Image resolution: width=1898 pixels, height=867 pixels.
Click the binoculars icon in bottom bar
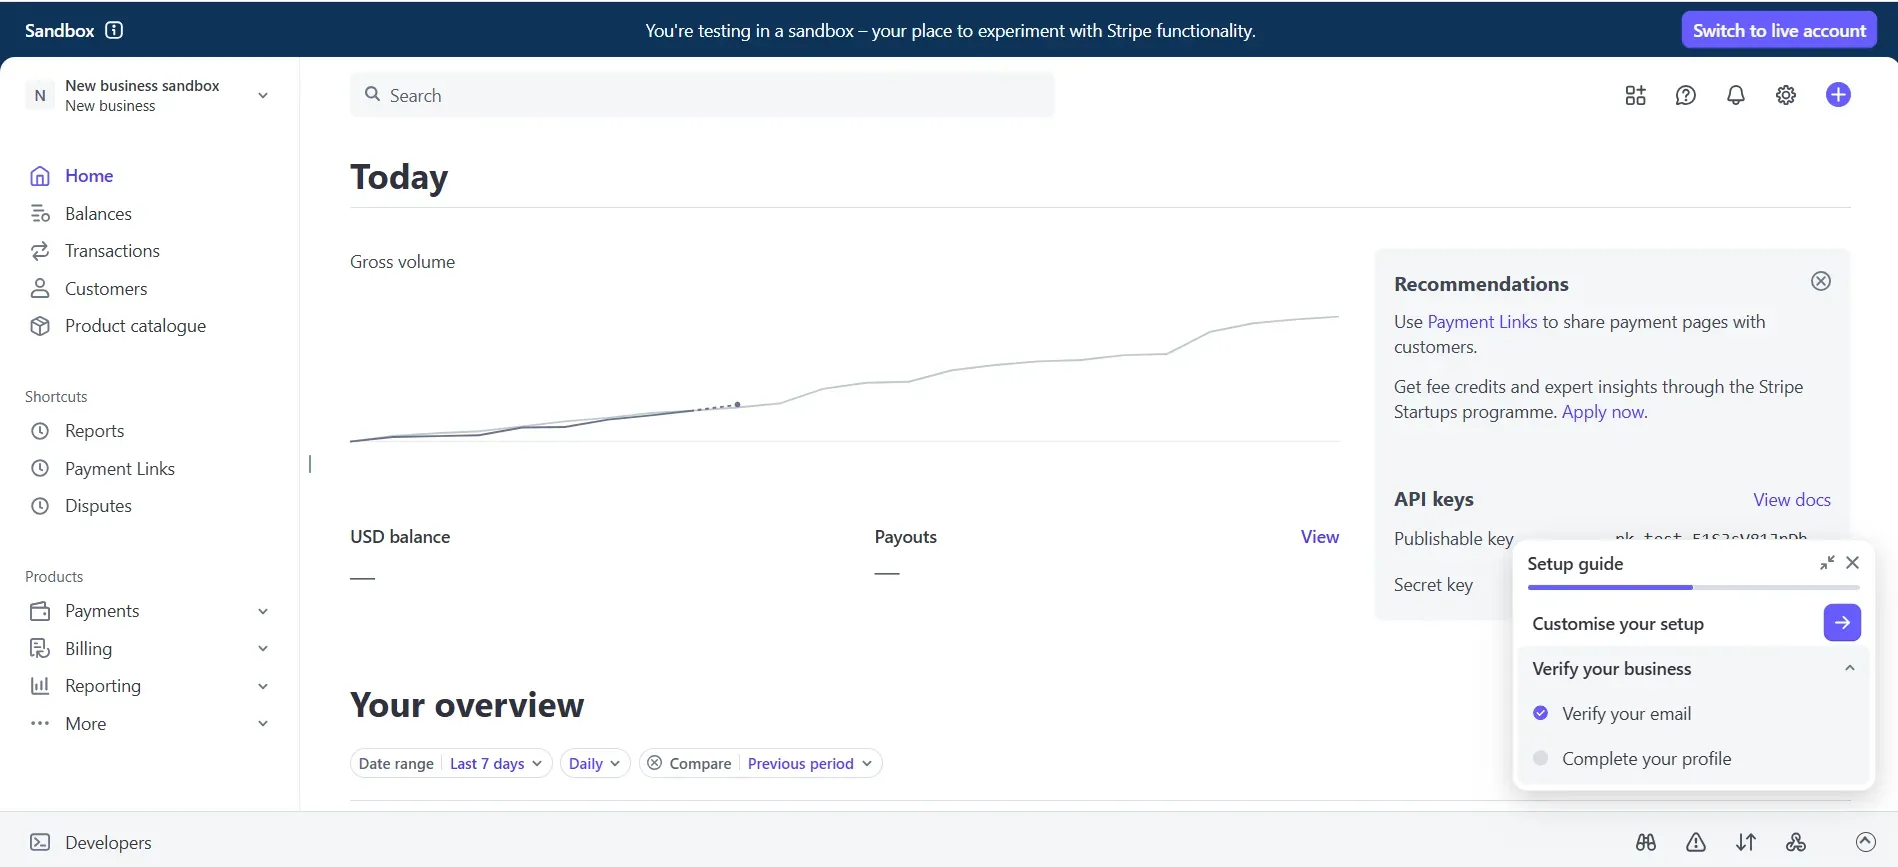(1645, 842)
